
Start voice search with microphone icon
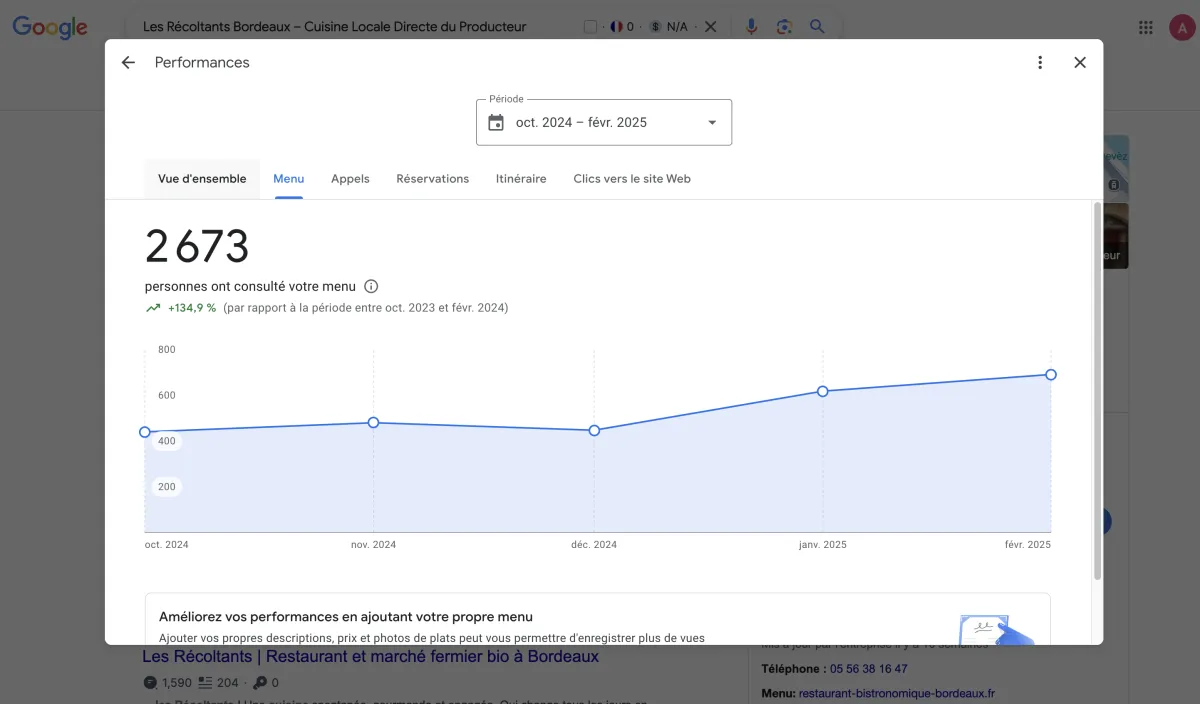coord(752,27)
